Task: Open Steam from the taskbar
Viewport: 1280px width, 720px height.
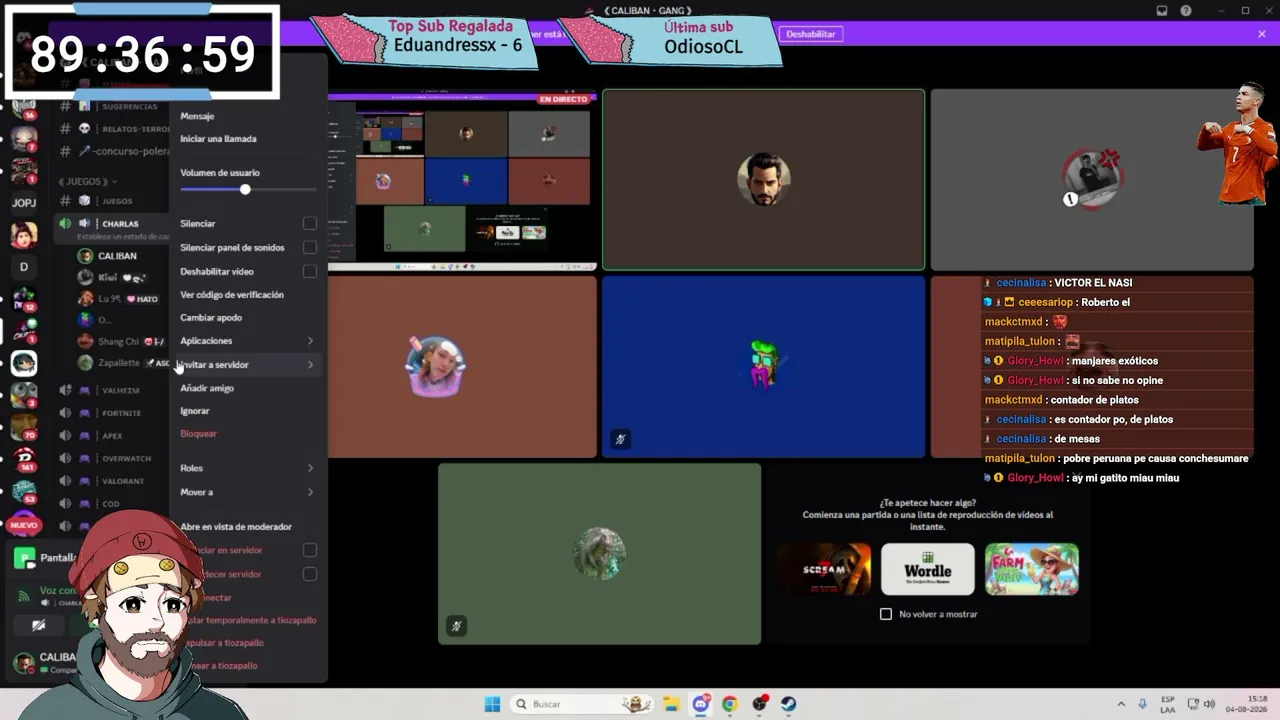Action: click(x=788, y=704)
